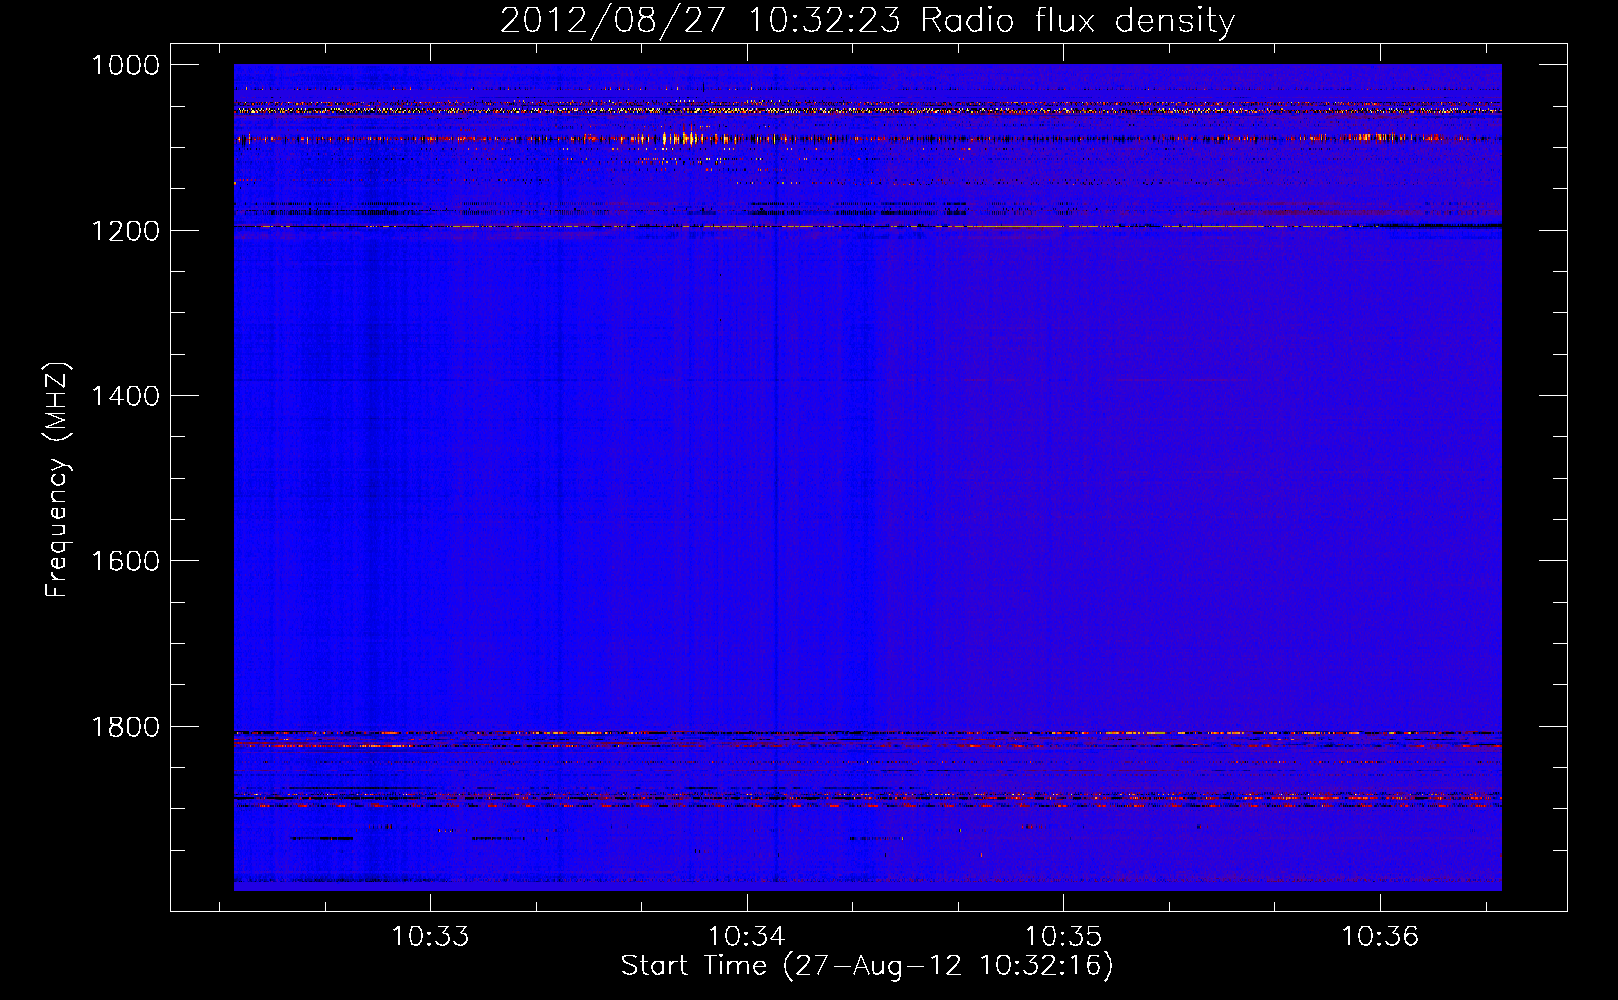Click the 10:35 time tick label

(x=1063, y=937)
